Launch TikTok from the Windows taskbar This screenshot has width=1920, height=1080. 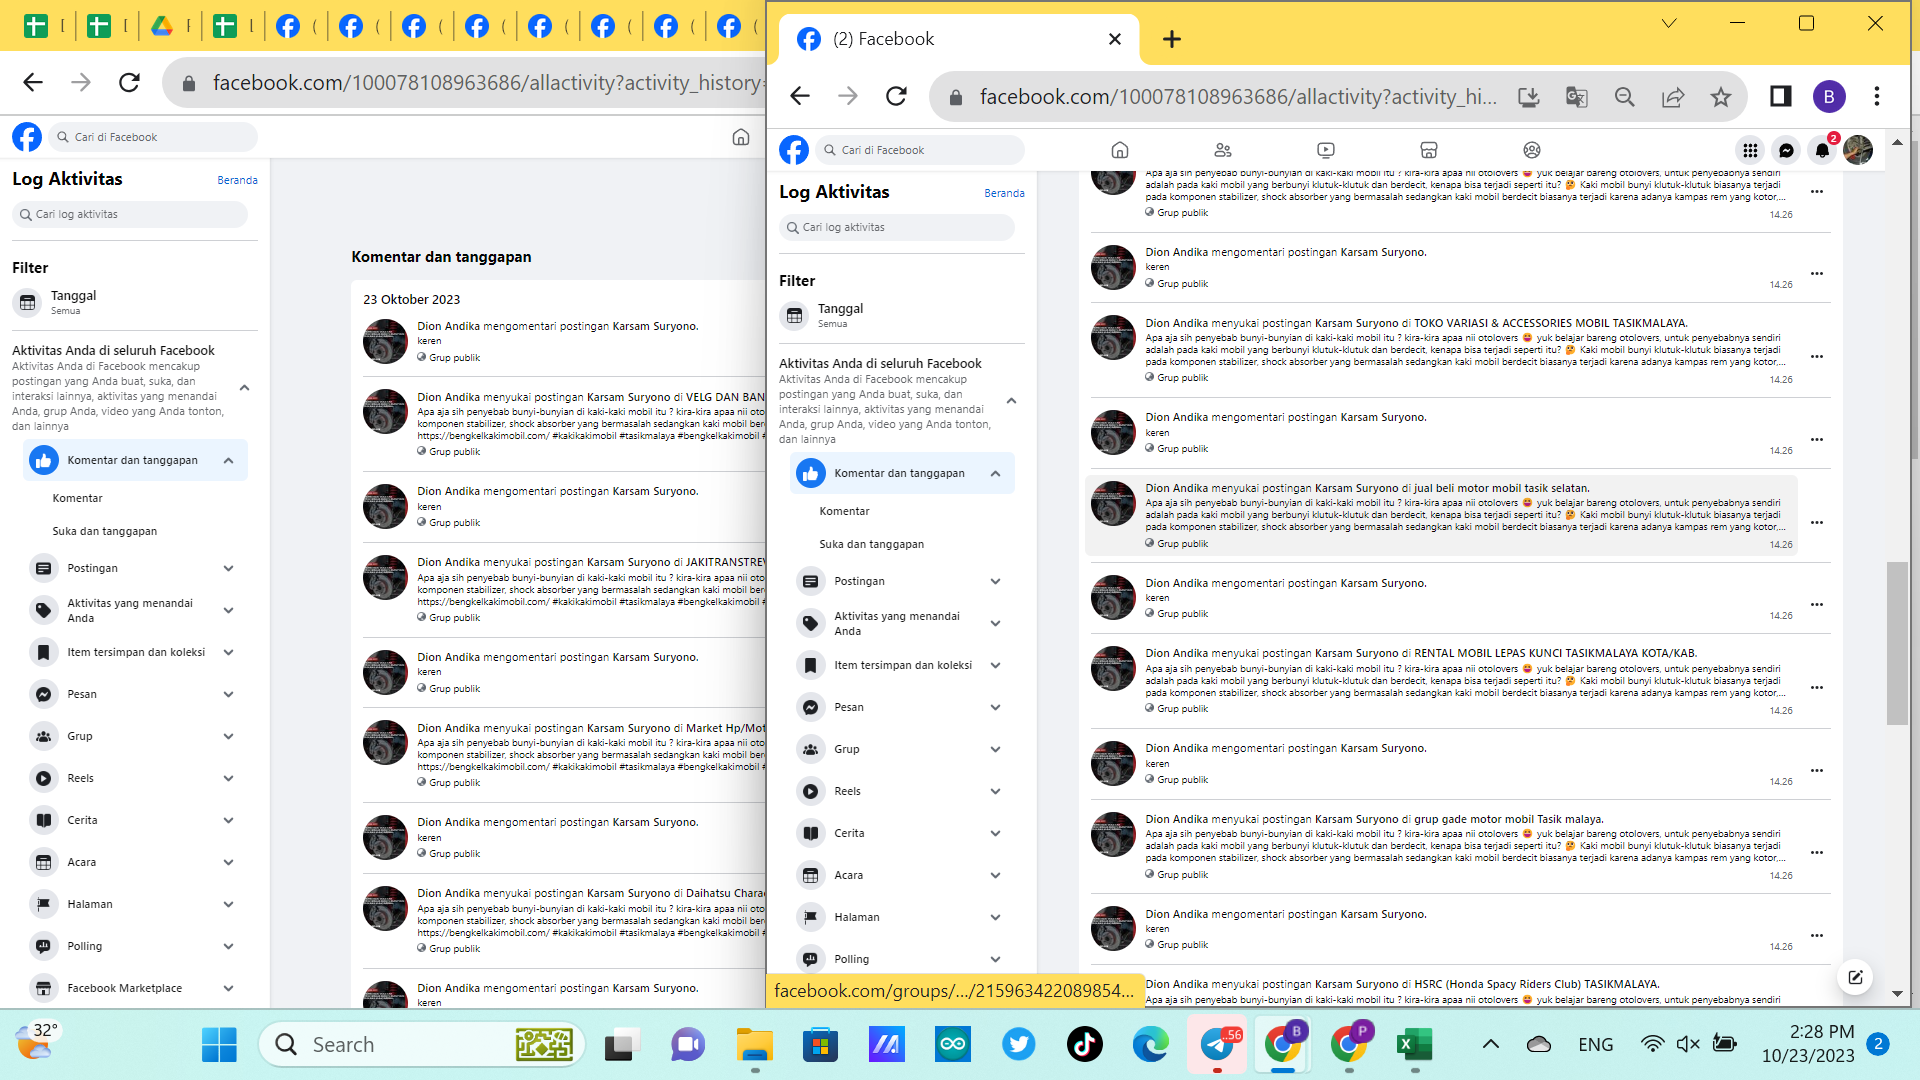click(1085, 1044)
